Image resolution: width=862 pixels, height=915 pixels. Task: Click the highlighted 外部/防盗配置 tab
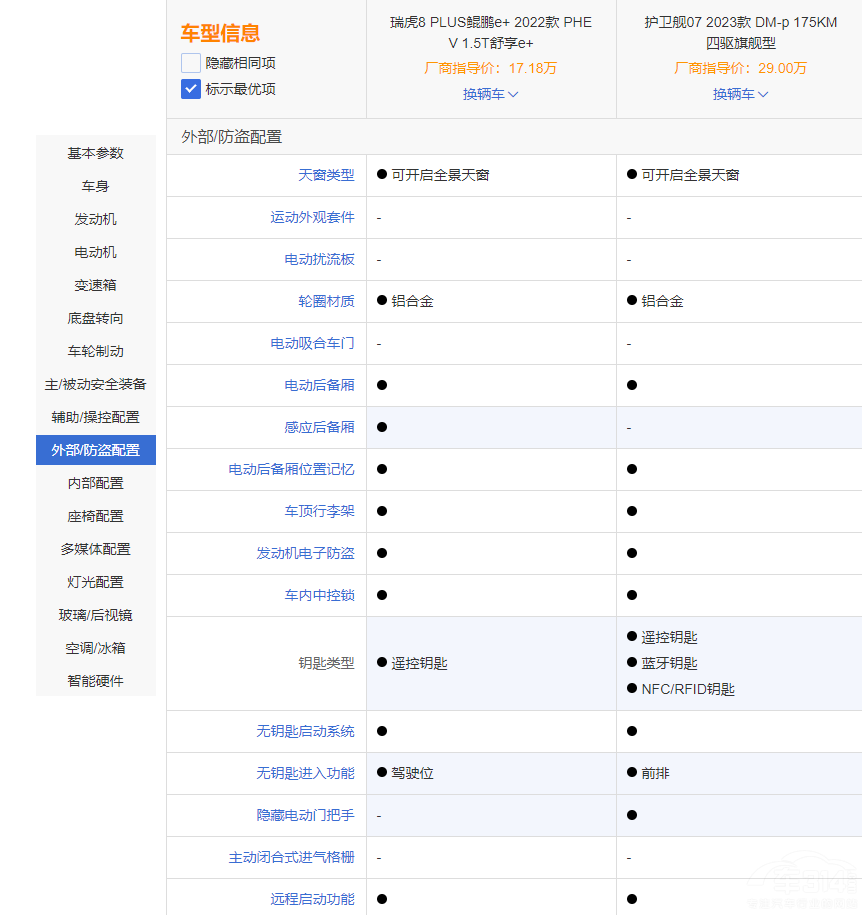(95, 450)
